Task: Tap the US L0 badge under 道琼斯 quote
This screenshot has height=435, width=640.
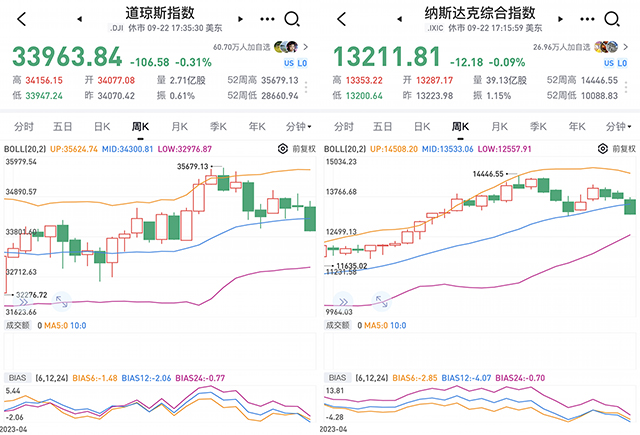Action: click(x=296, y=63)
